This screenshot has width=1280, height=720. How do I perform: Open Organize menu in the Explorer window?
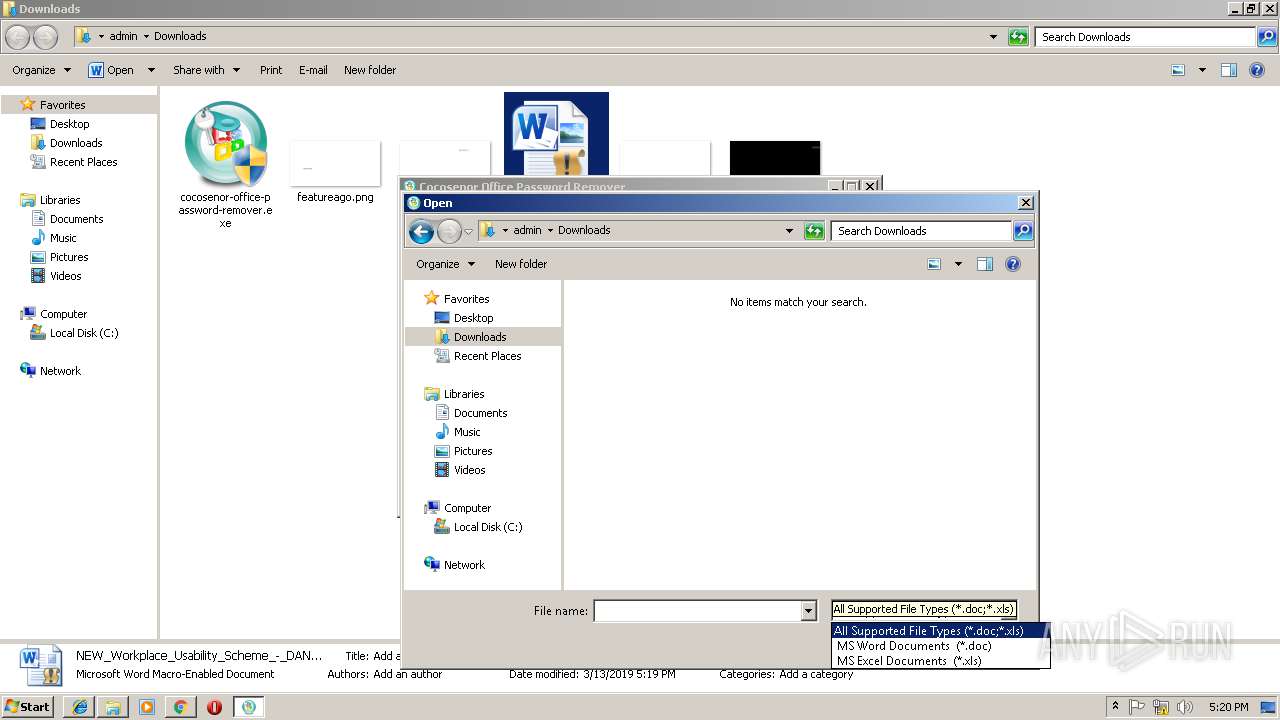pos(41,70)
